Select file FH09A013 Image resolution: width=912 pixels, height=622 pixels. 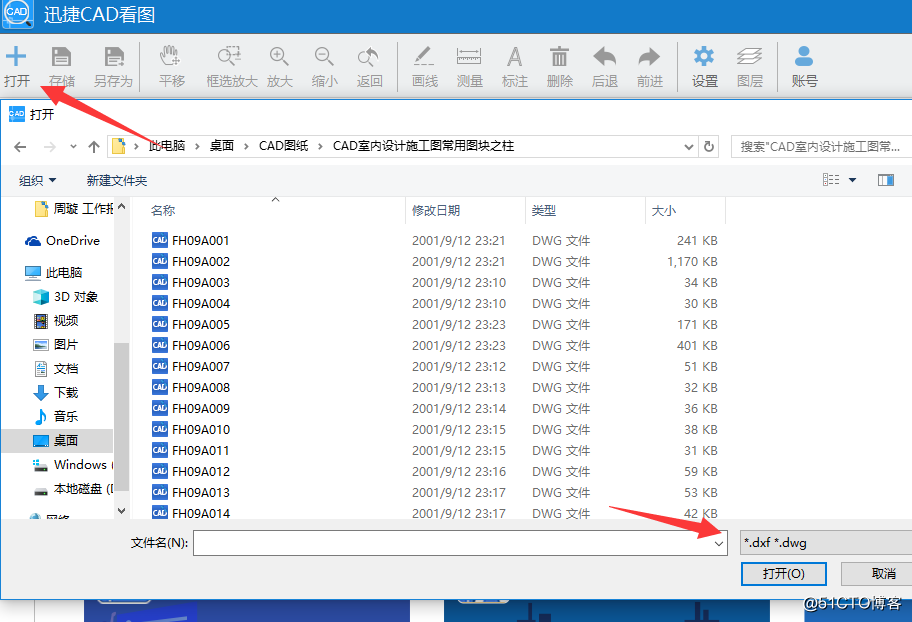[190, 492]
